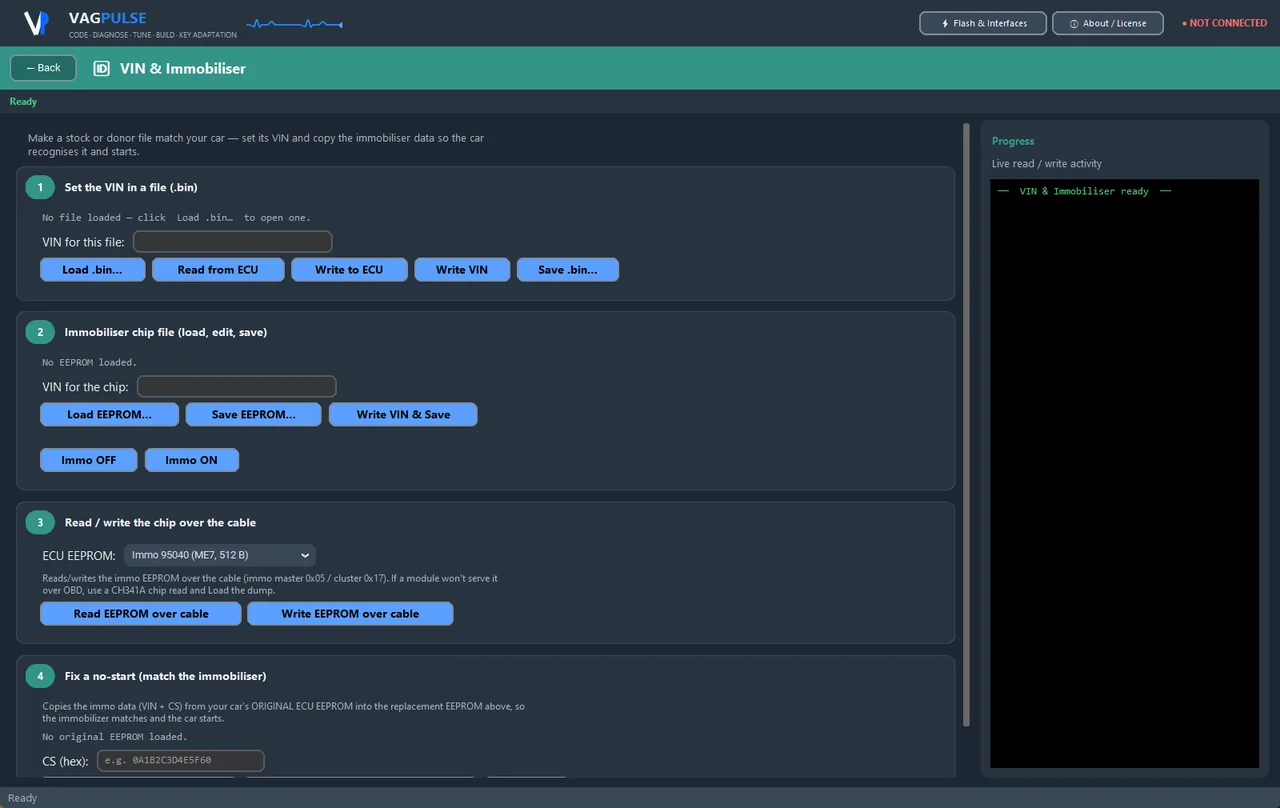1280x808 pixels.
Task: Click the 'Progress' panel heading
Action: 1013,141
